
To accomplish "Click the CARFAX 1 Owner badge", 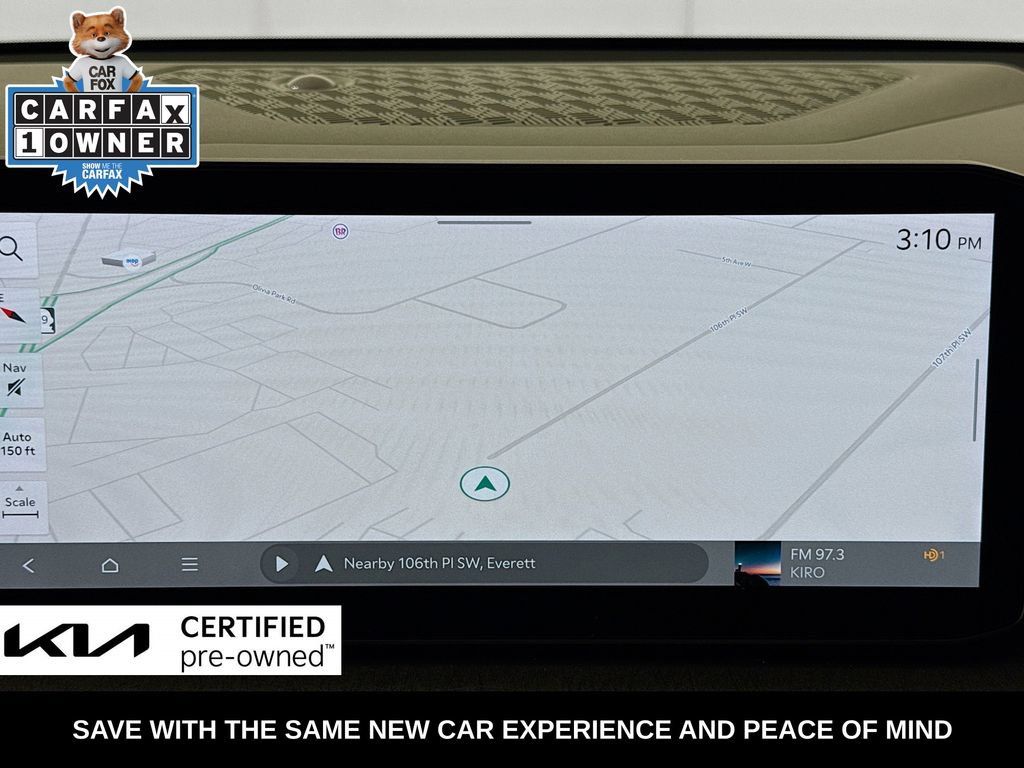I will (102, 102).
